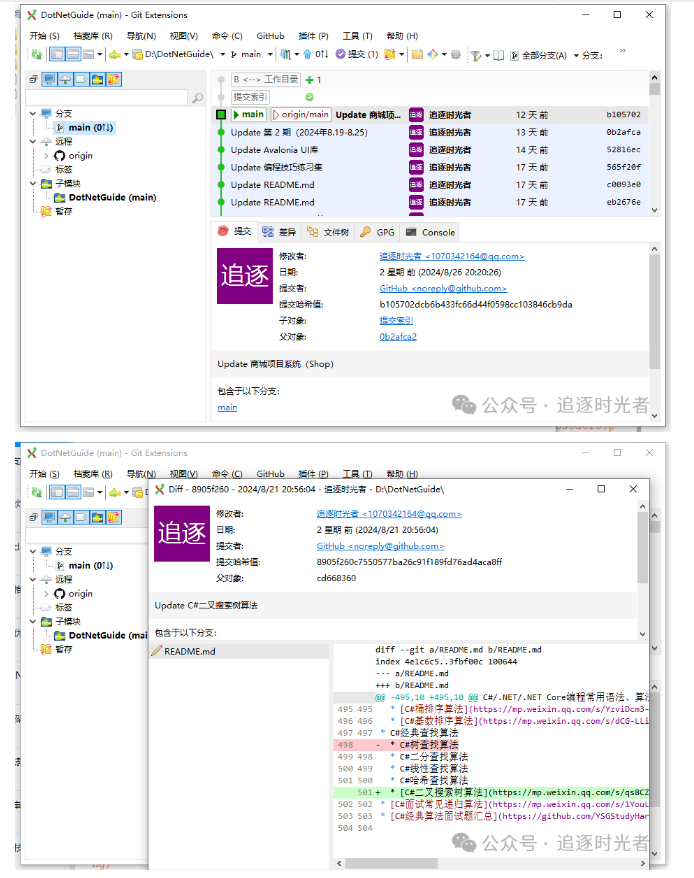The width and height of the screenshot is (694, 878).
Task: Toggle left panel icon in top window toolbar
Action: tap(57, 54)
